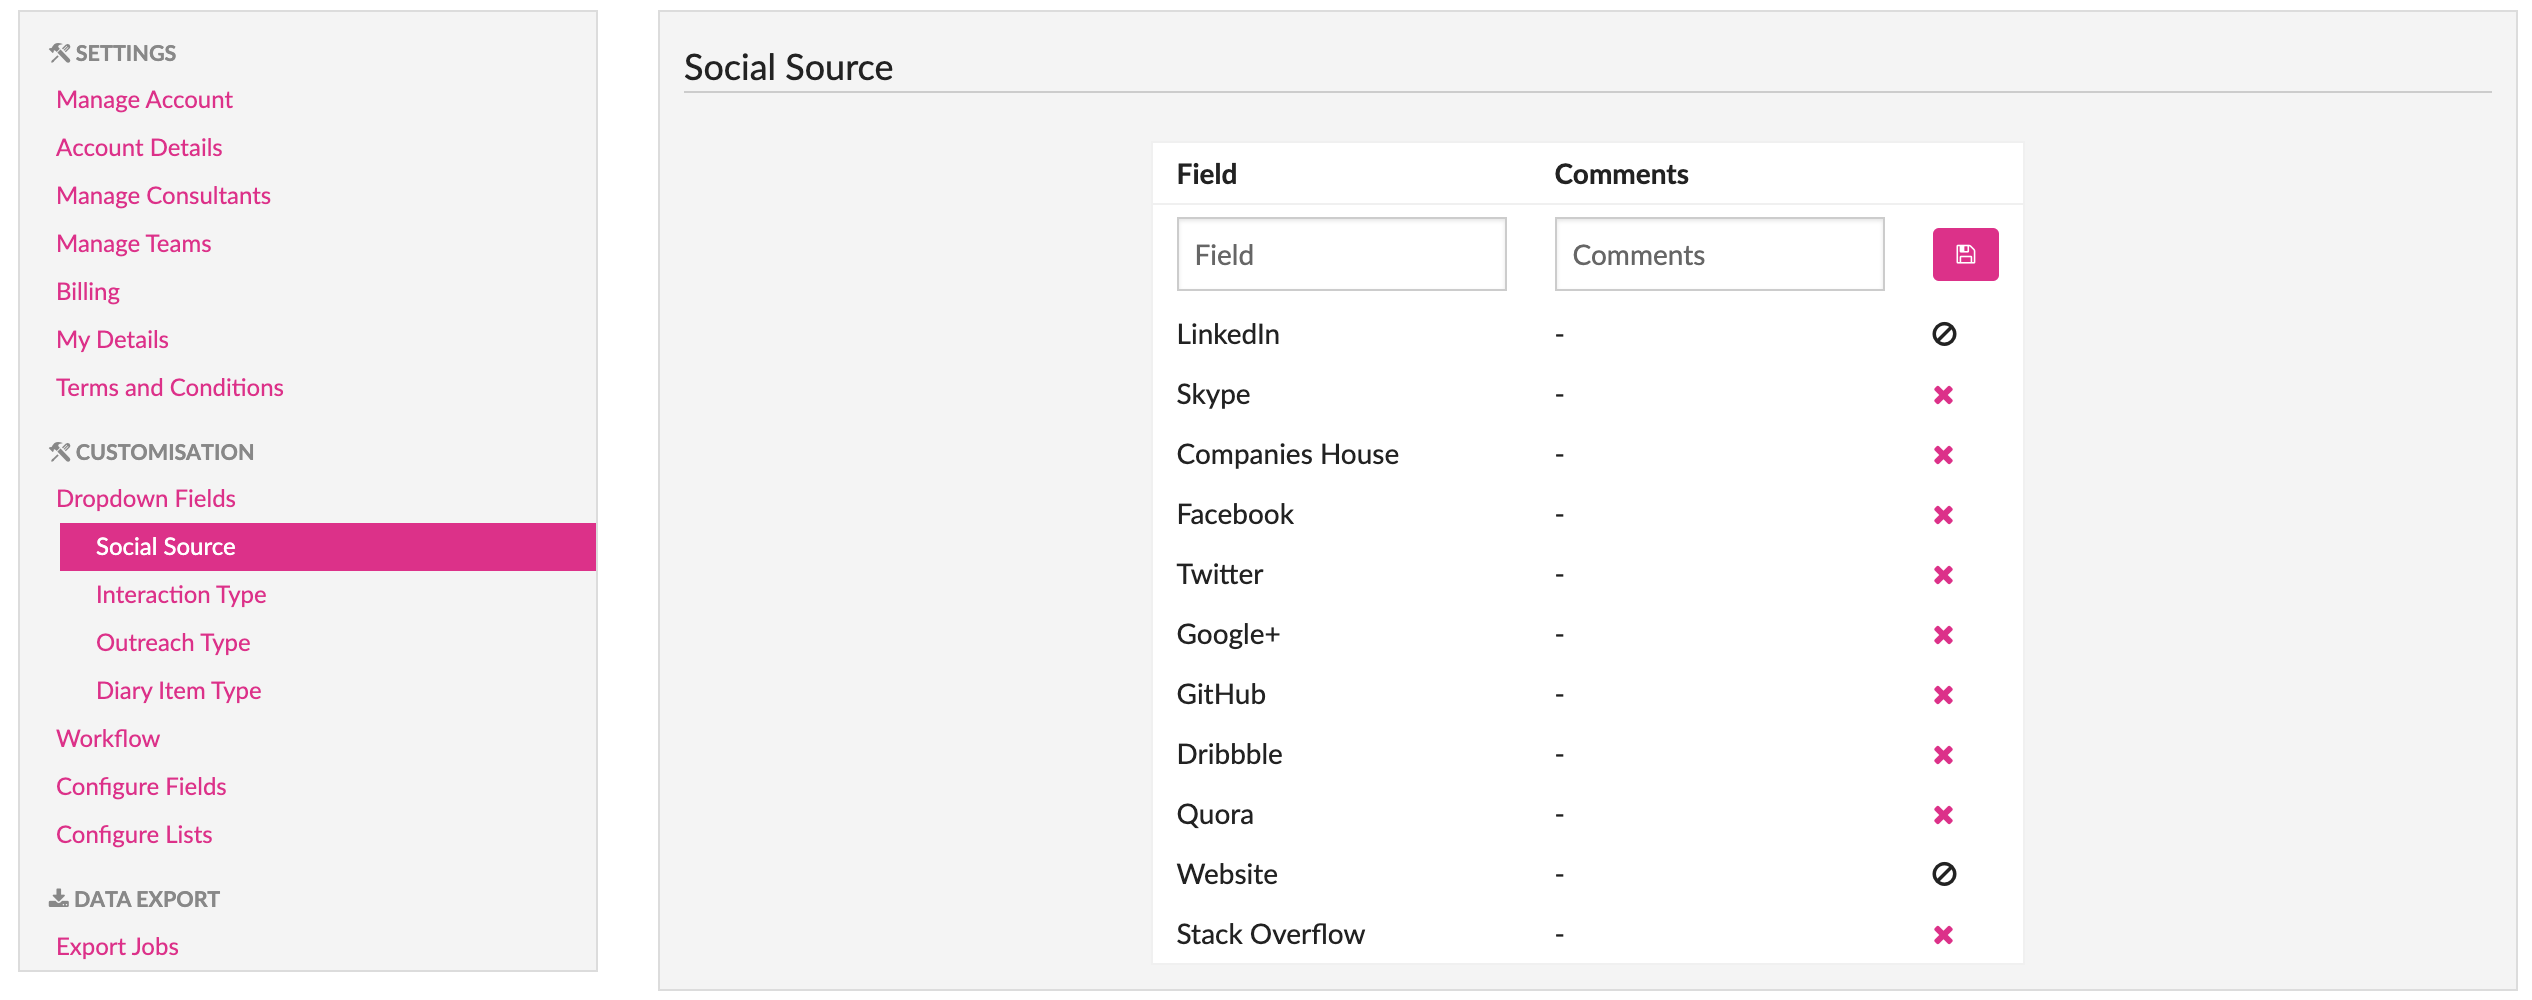The width and height of the screenshot is (2532, 1000).
Task: Delete the Google+ social source
Action: pos(1943,635)
